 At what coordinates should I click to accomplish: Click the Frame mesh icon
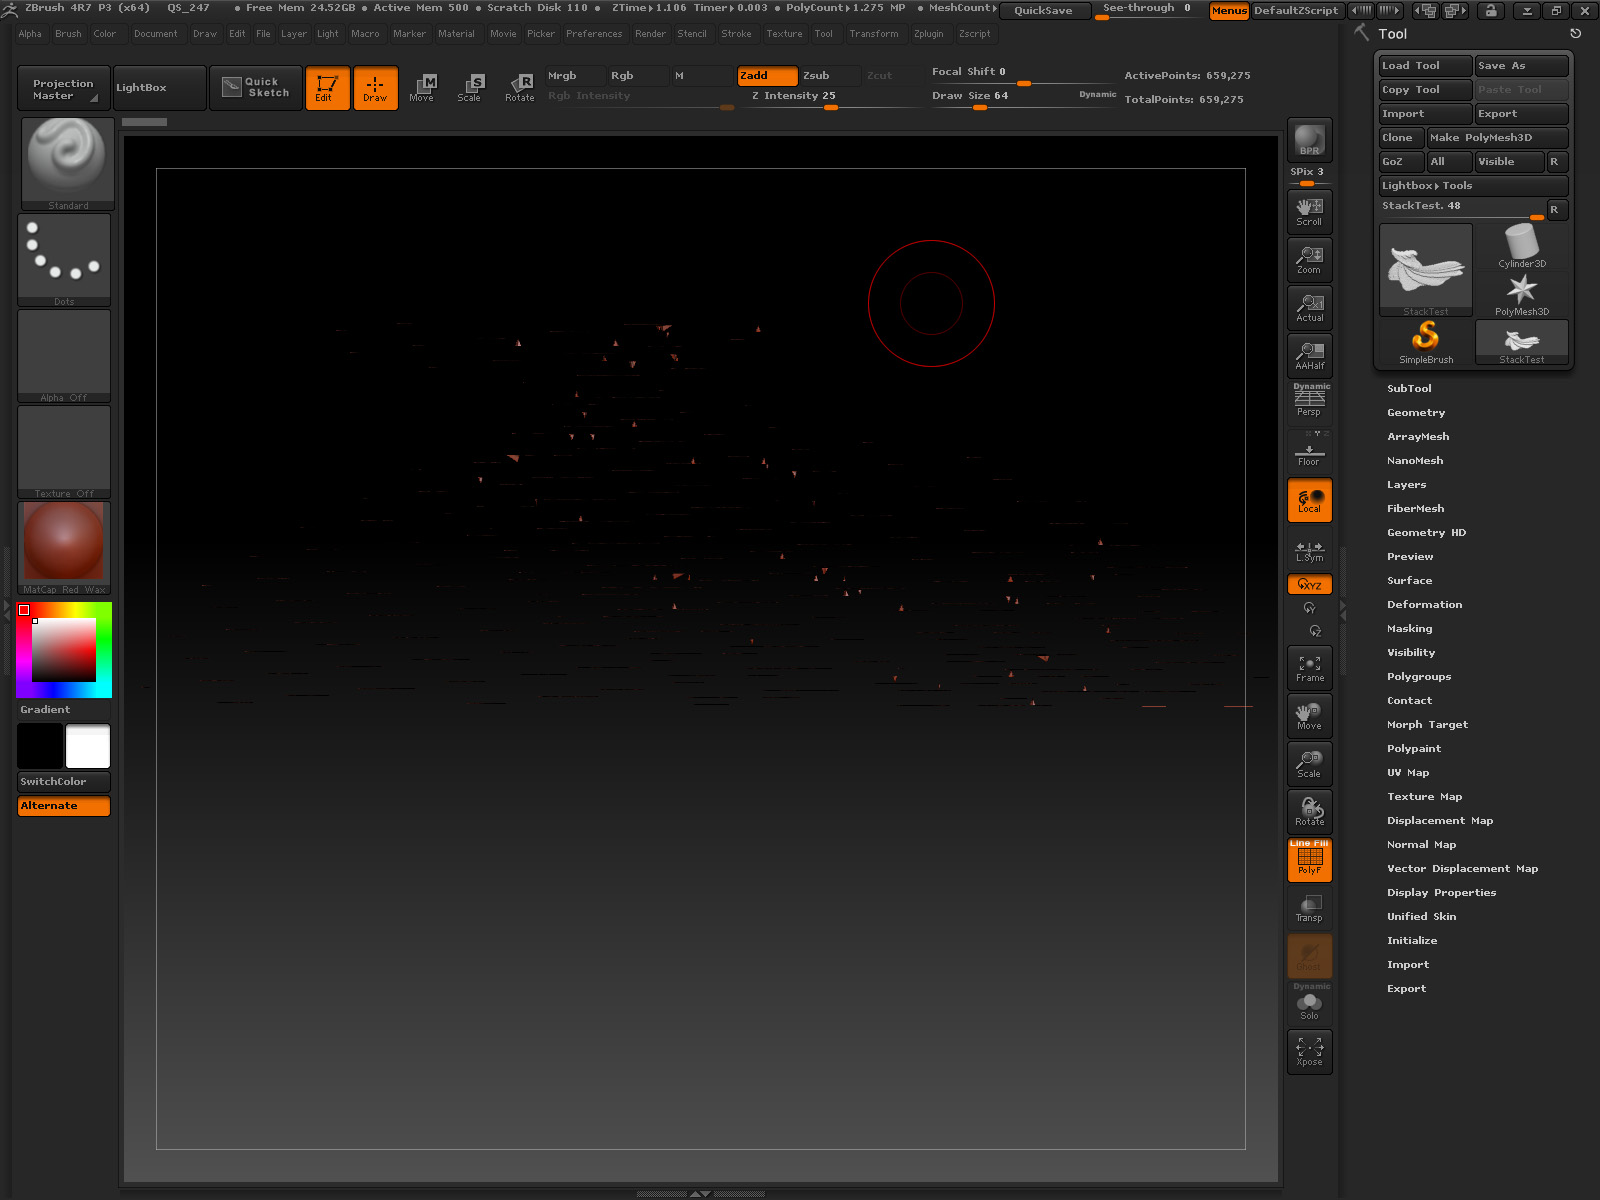click(x=1309, y=668)
